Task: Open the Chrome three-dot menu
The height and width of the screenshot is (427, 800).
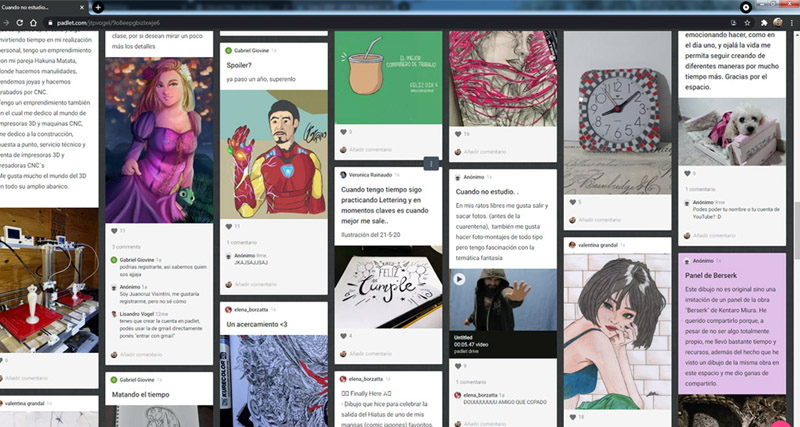Action: pyautogui.click(x=792, y=23)
